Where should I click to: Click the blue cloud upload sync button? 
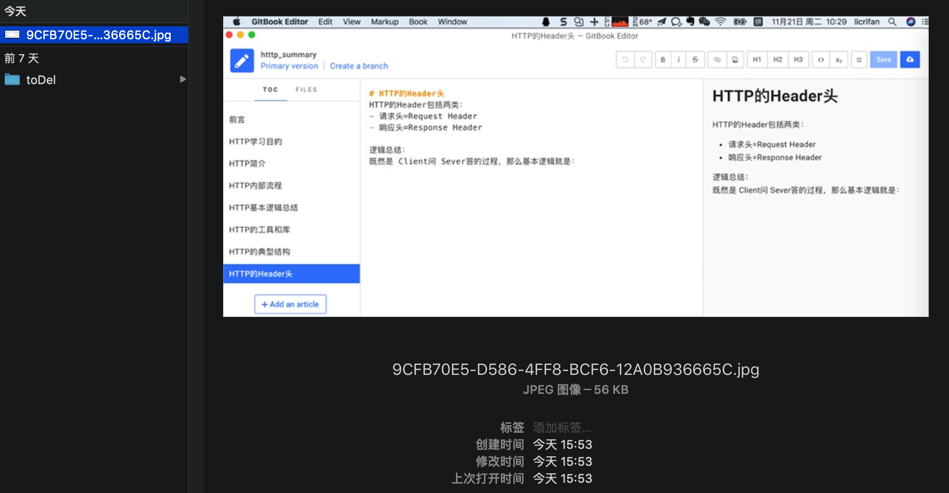point(910,59)
